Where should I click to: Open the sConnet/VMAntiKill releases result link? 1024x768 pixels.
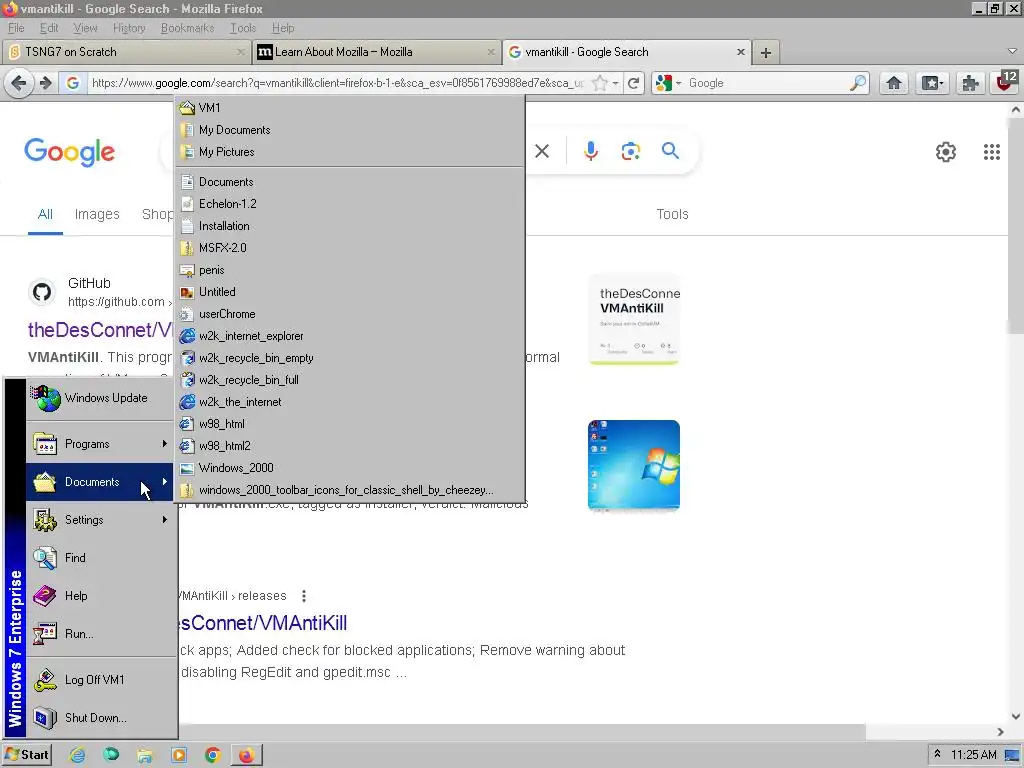[x=263, y=623]
